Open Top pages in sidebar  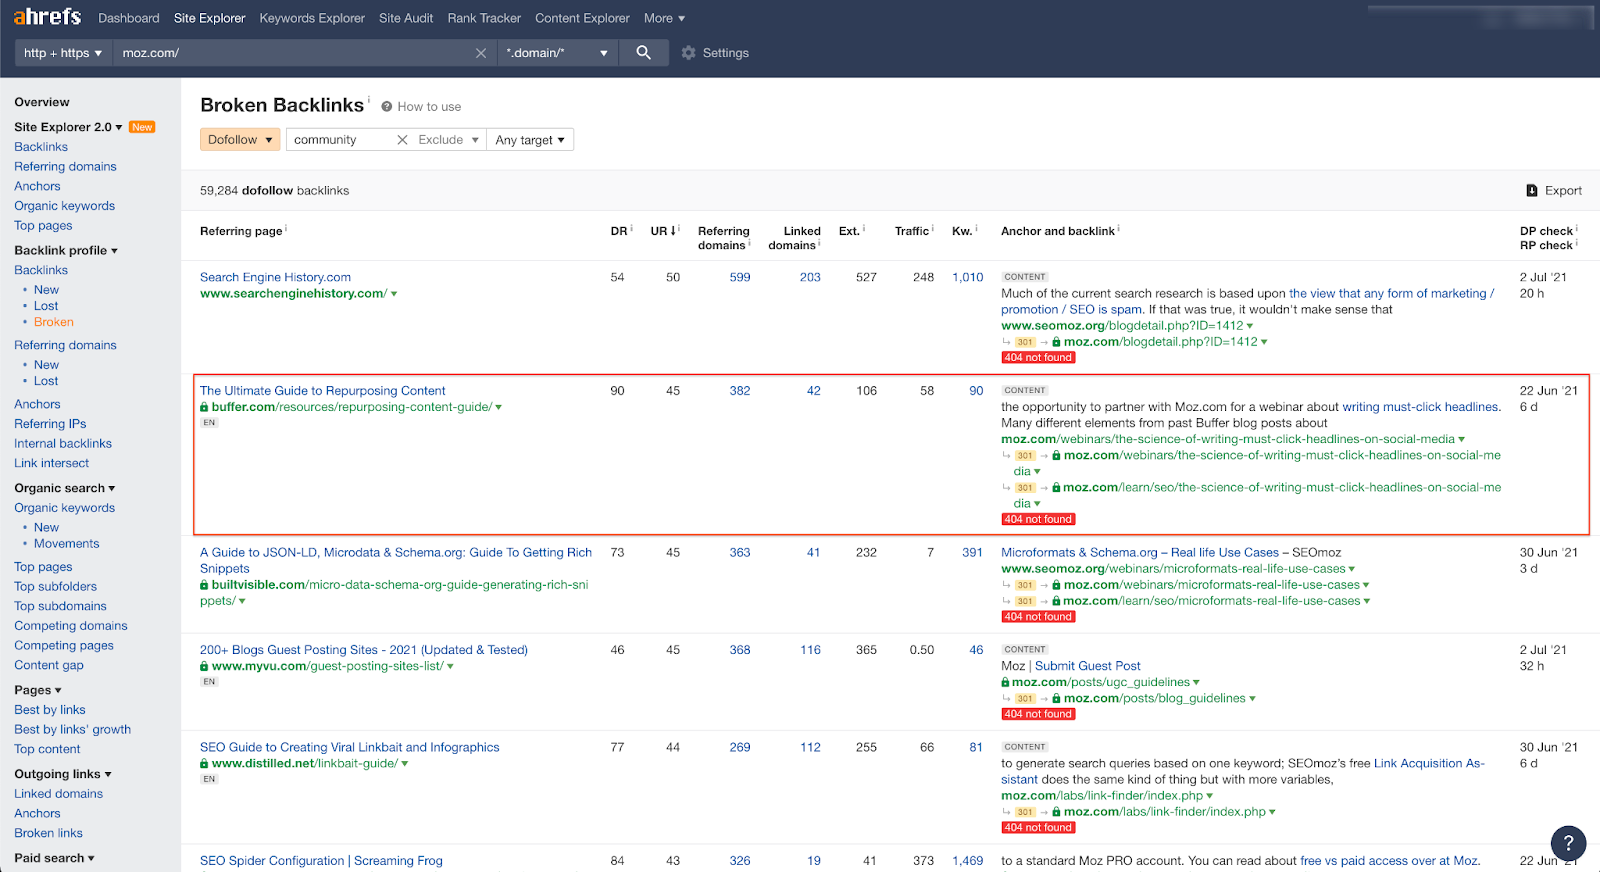pos(43,226)
